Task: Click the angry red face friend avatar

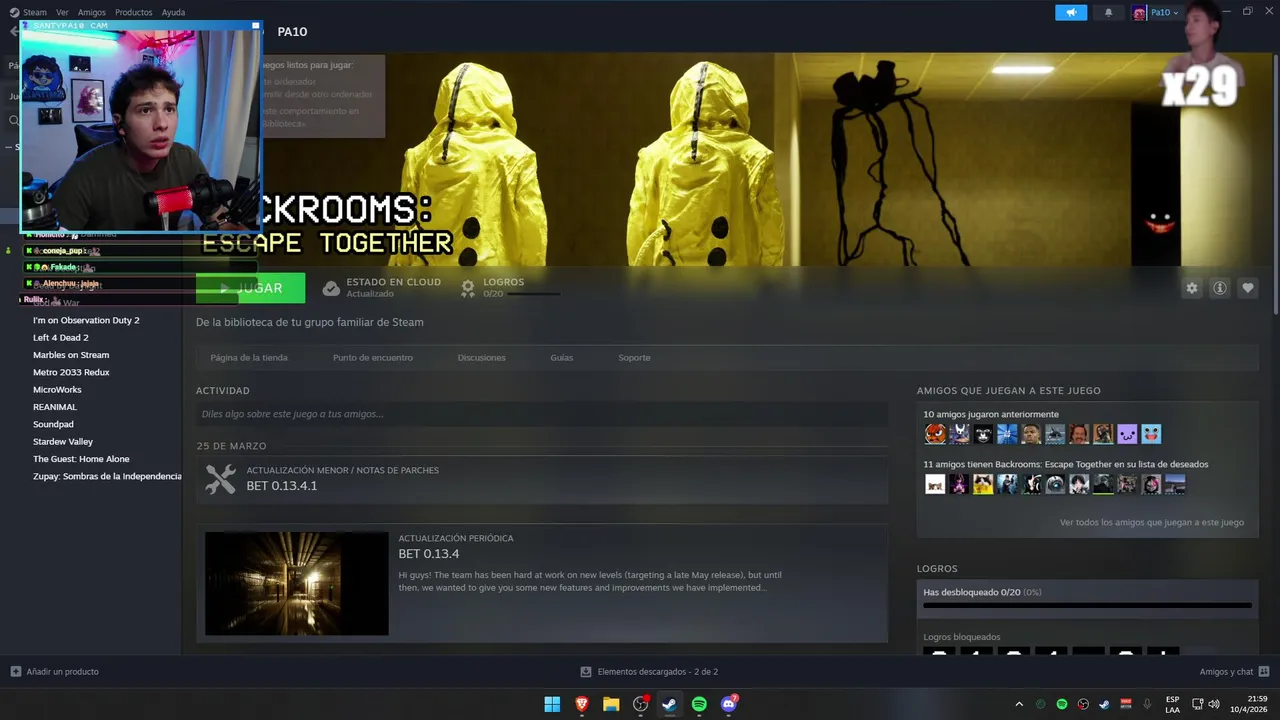Action: 935,434
